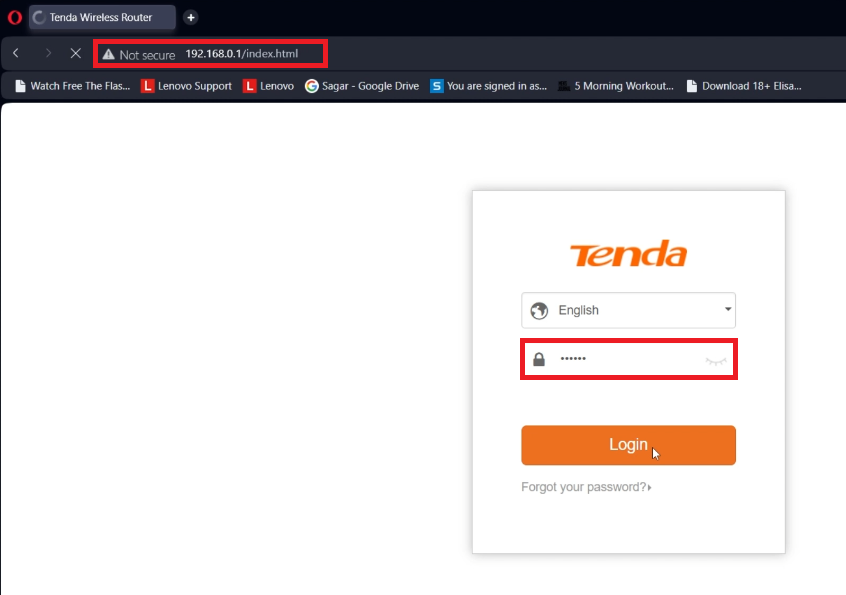Stop page loading with X icon
Image resolution: width=846 pixels, height=595 pixels.
(x=76, y=53)
